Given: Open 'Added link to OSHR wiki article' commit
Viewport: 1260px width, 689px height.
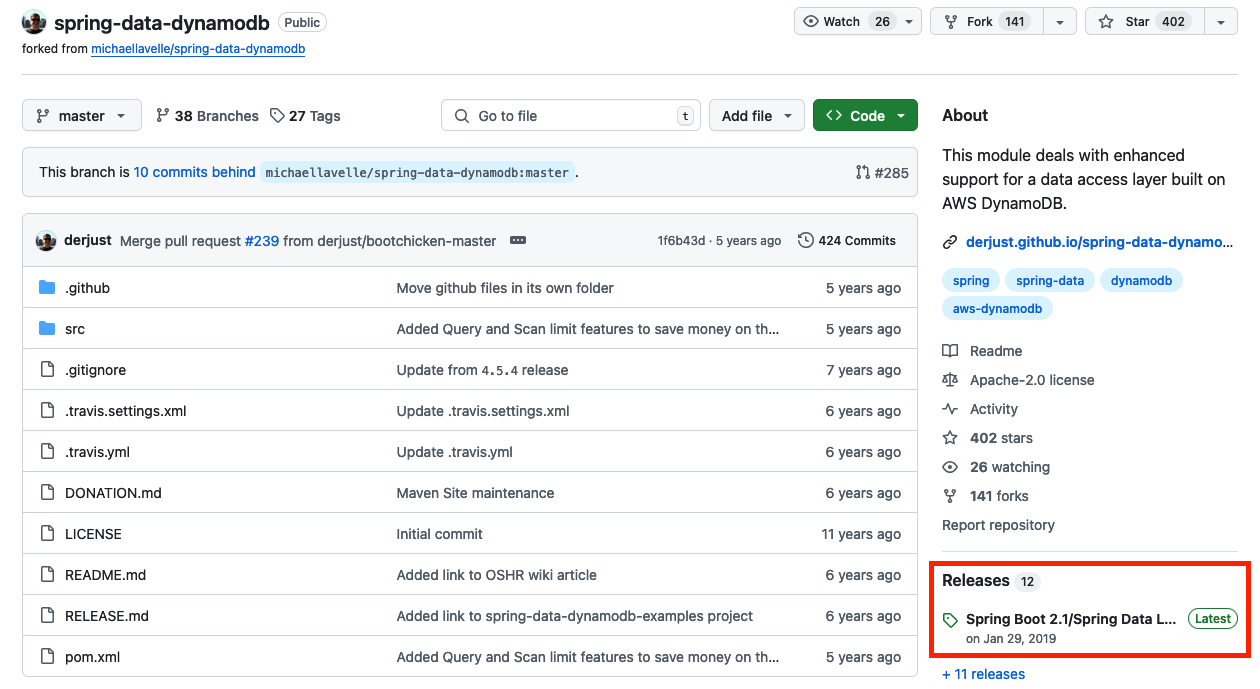Looking at the screenshot, I should point(497,575).
